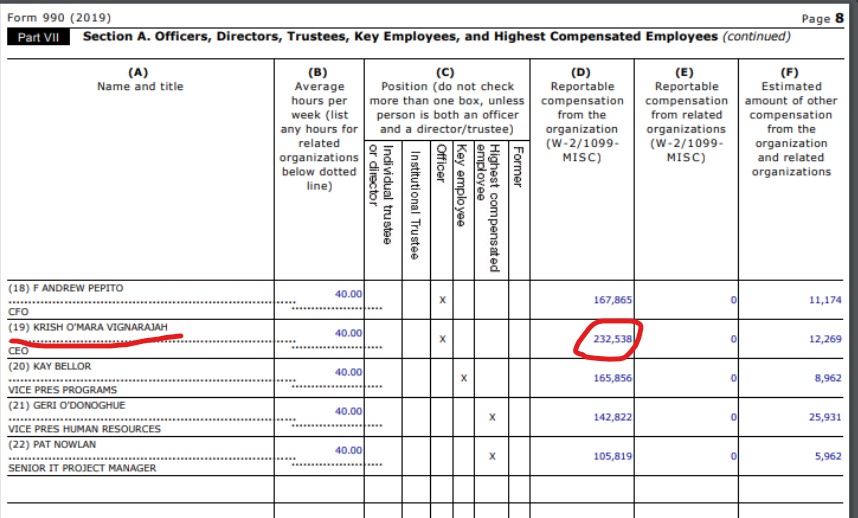Click the 105,819 compensation for Pat Nowlan
858x518 pixels.
point(613,456)
